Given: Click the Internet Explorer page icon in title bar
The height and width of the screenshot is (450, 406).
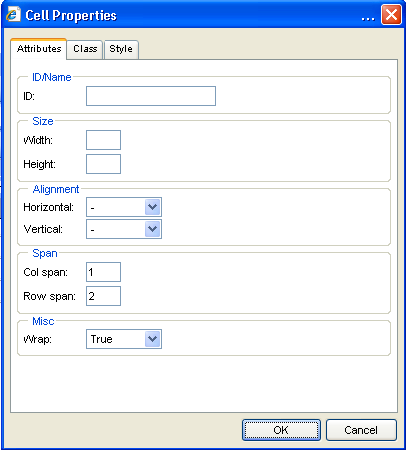Looking at the screenshot, I should pyautogui.click(x=13, y=15).
